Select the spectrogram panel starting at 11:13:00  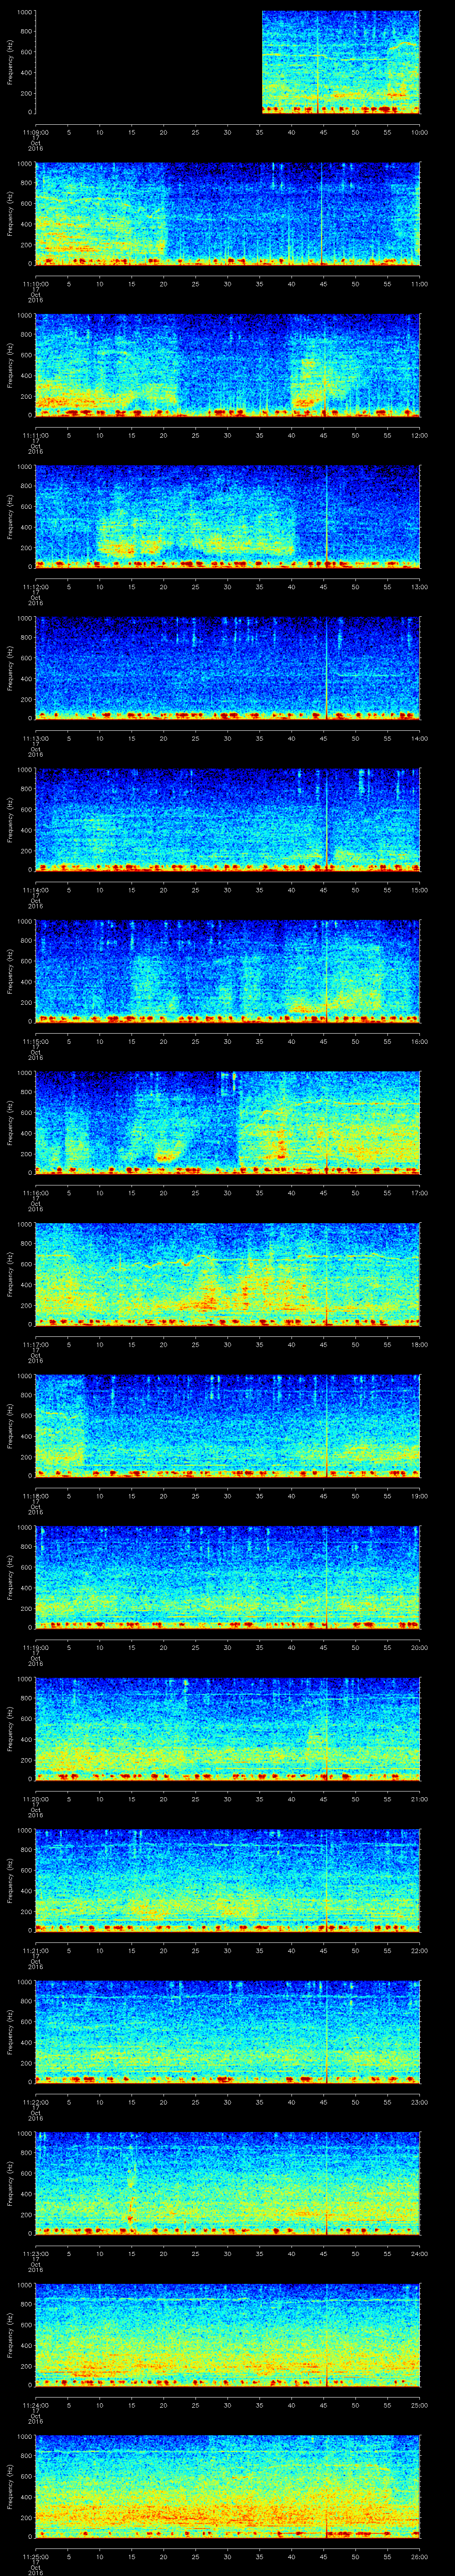pyautogui.click(x=227, y=669)
